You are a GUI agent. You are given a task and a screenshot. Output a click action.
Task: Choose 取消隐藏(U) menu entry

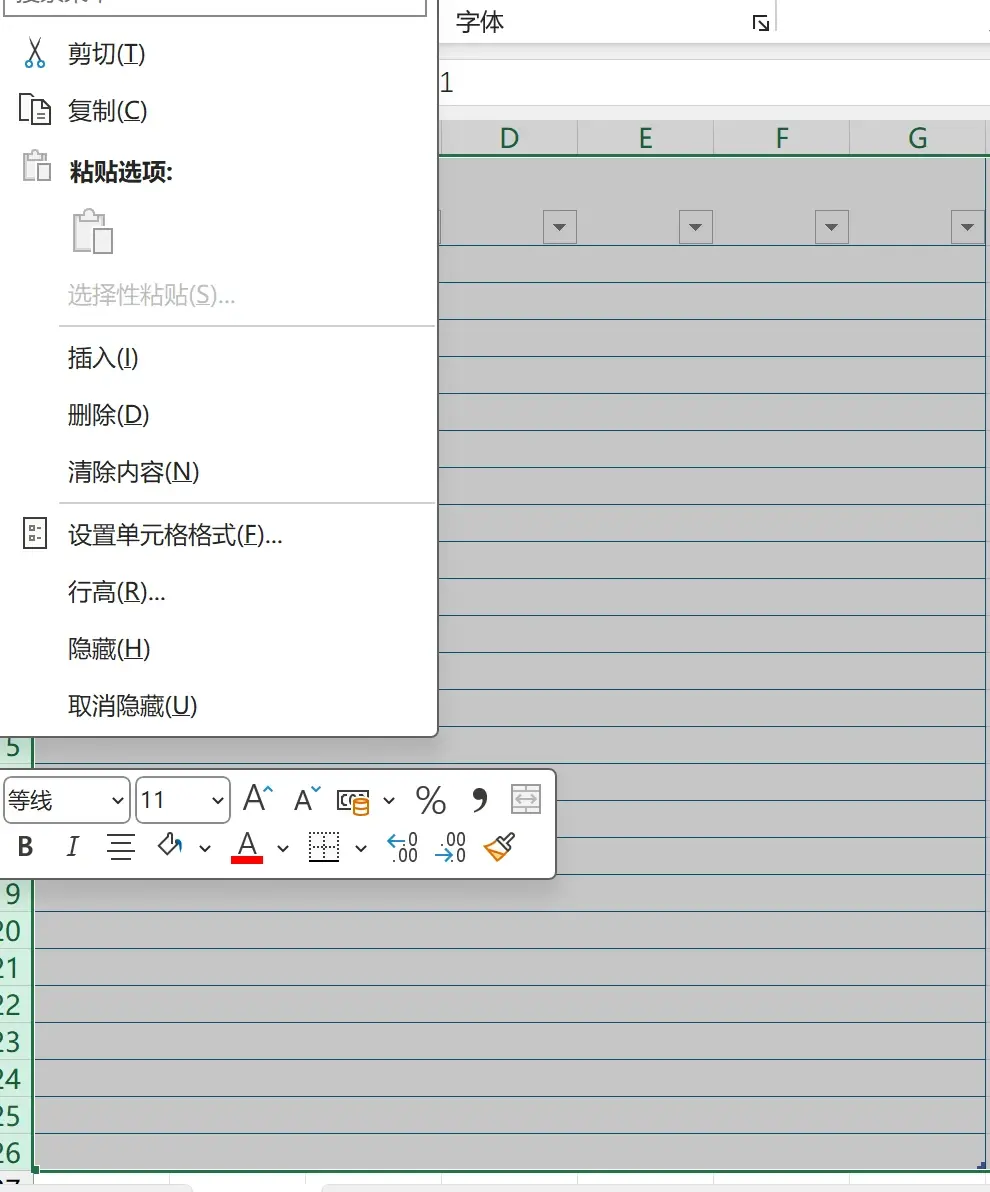132,706
